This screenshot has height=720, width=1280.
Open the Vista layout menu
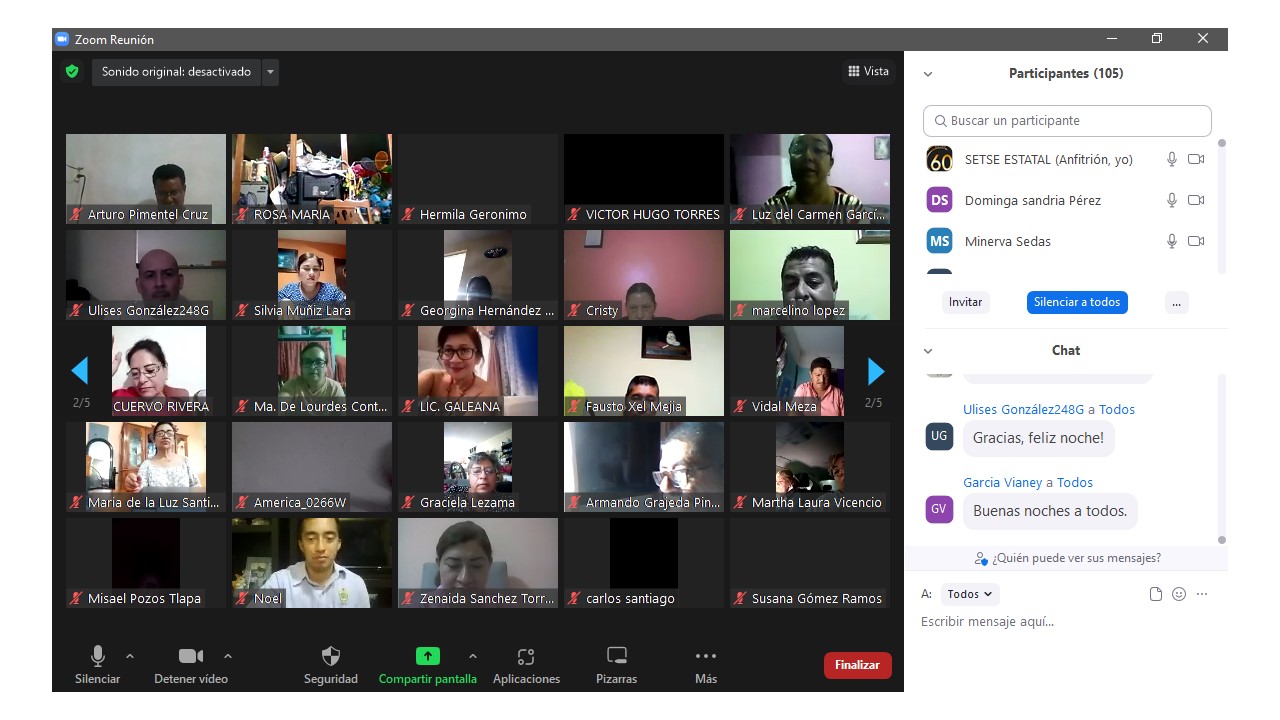click(x=868, y=71)
